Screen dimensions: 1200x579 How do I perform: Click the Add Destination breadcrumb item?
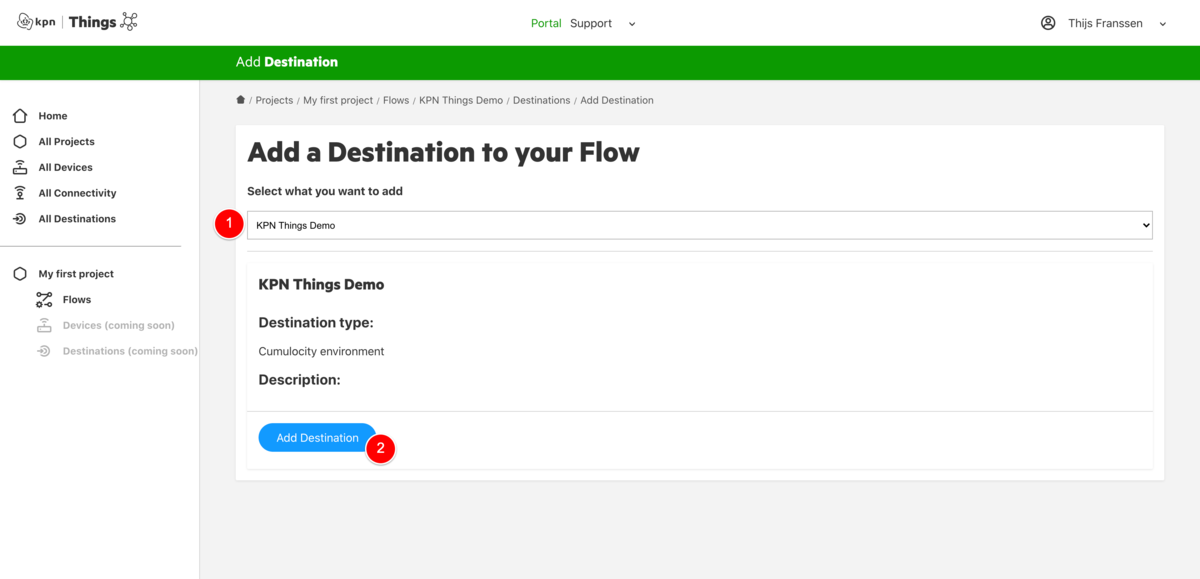pos(617,100)
